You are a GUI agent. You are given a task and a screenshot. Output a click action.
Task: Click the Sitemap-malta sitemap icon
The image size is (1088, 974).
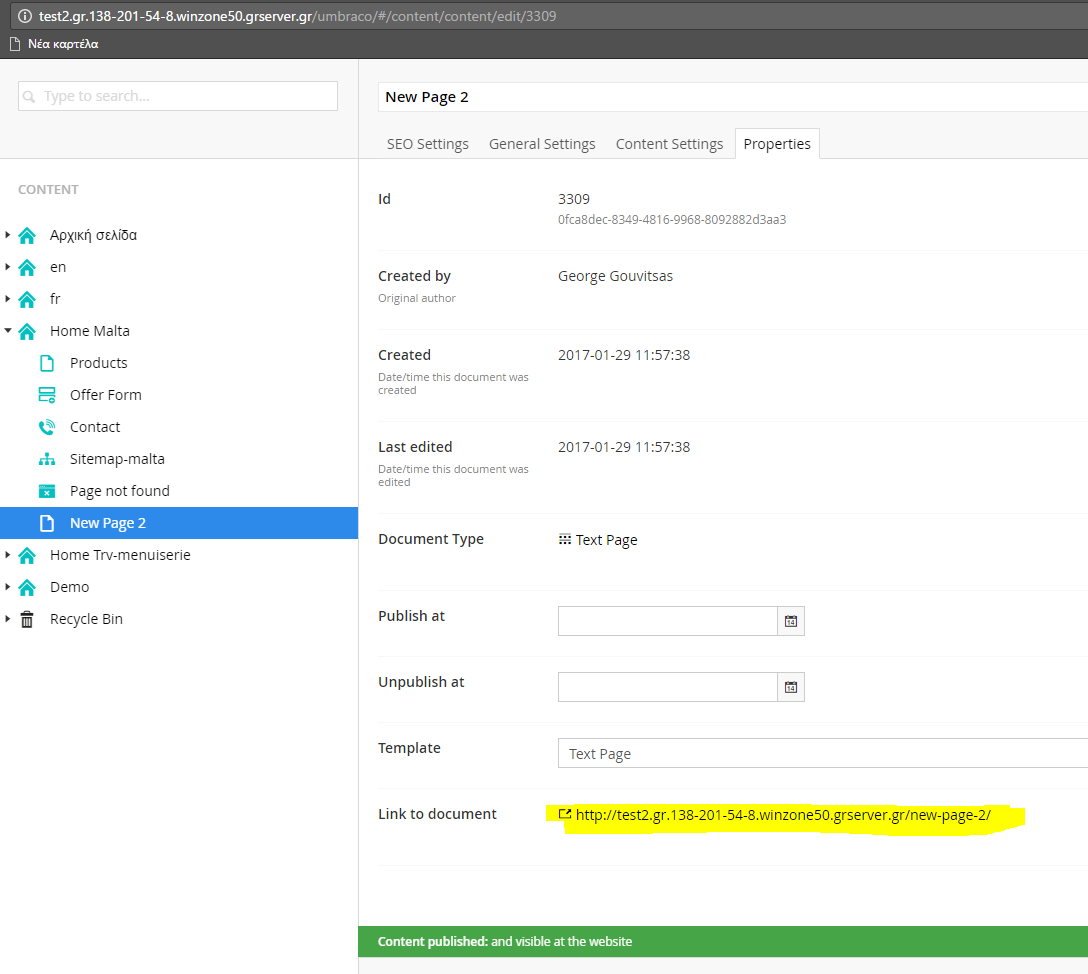(47, 459)
